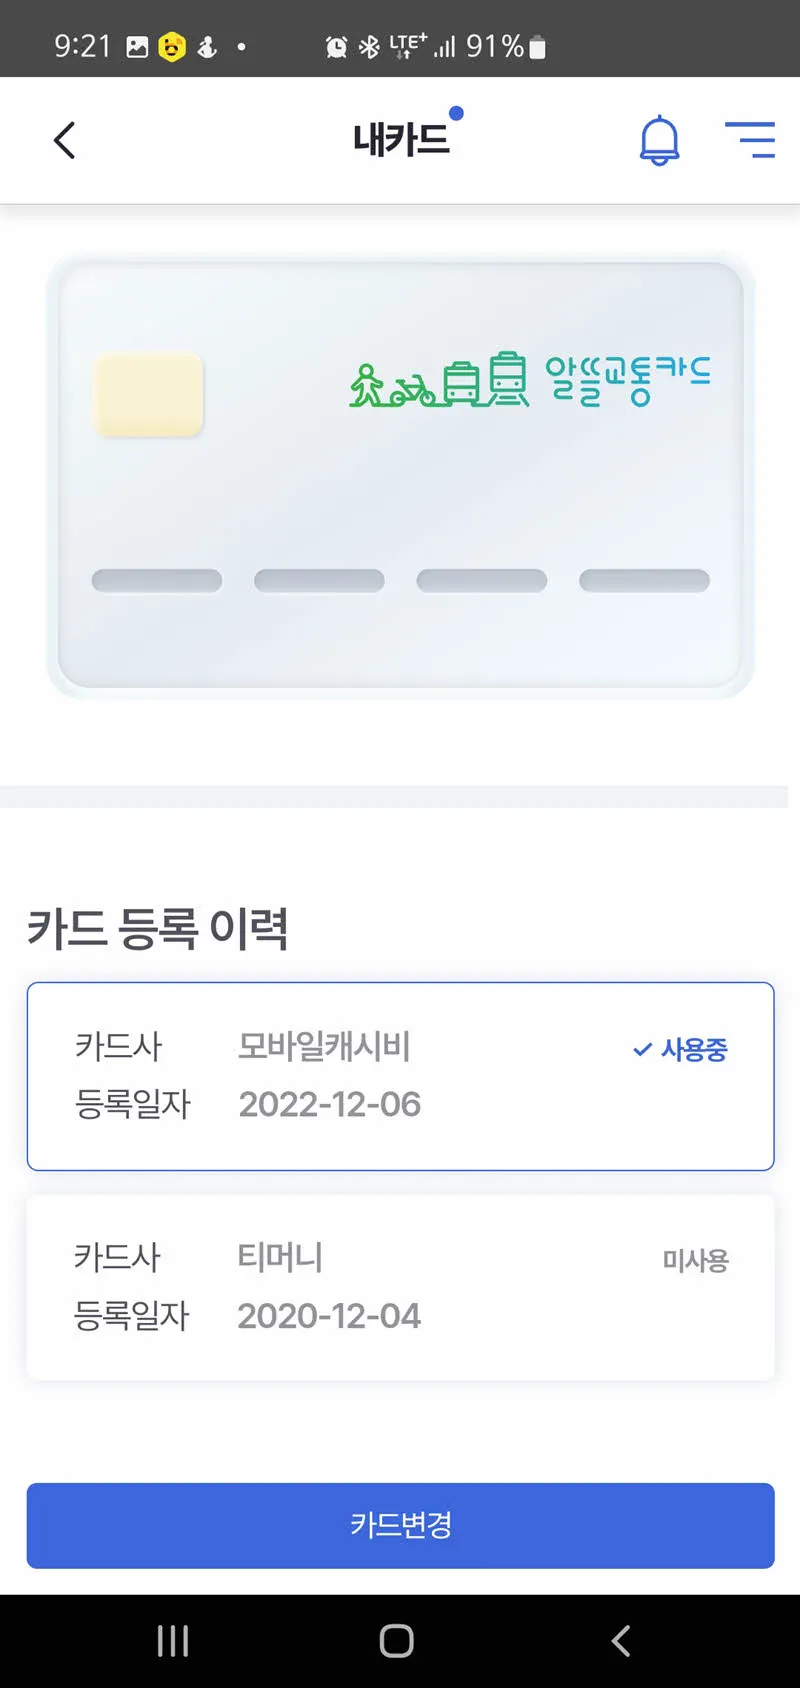Tap the 2022-12-06 registration date
Screen dimensions: 800x1688
coord(329,1104)
